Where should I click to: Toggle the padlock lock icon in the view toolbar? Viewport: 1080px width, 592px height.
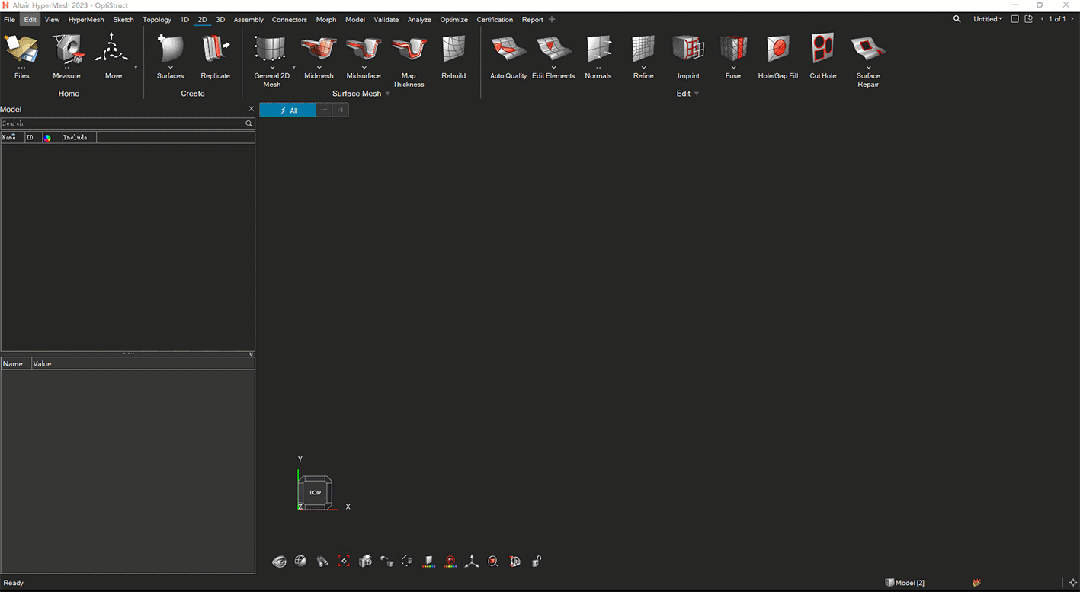coord(537,561)
